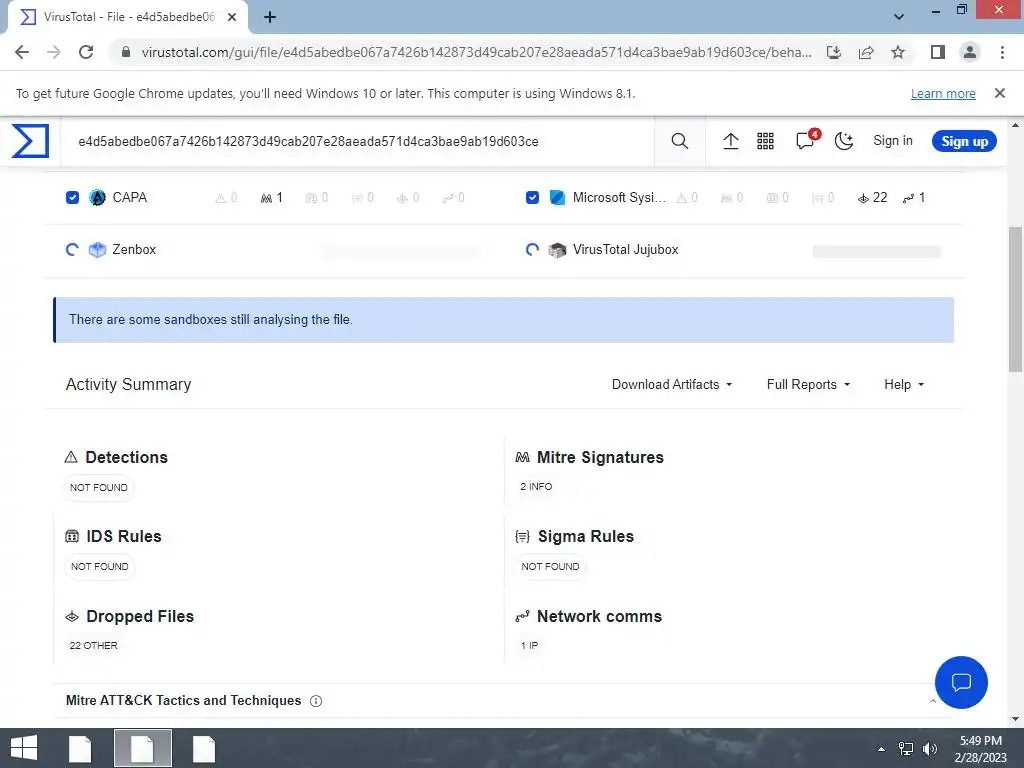The image size is (1024, 768).
Task: Click the hash search input field
Action: 358,141
